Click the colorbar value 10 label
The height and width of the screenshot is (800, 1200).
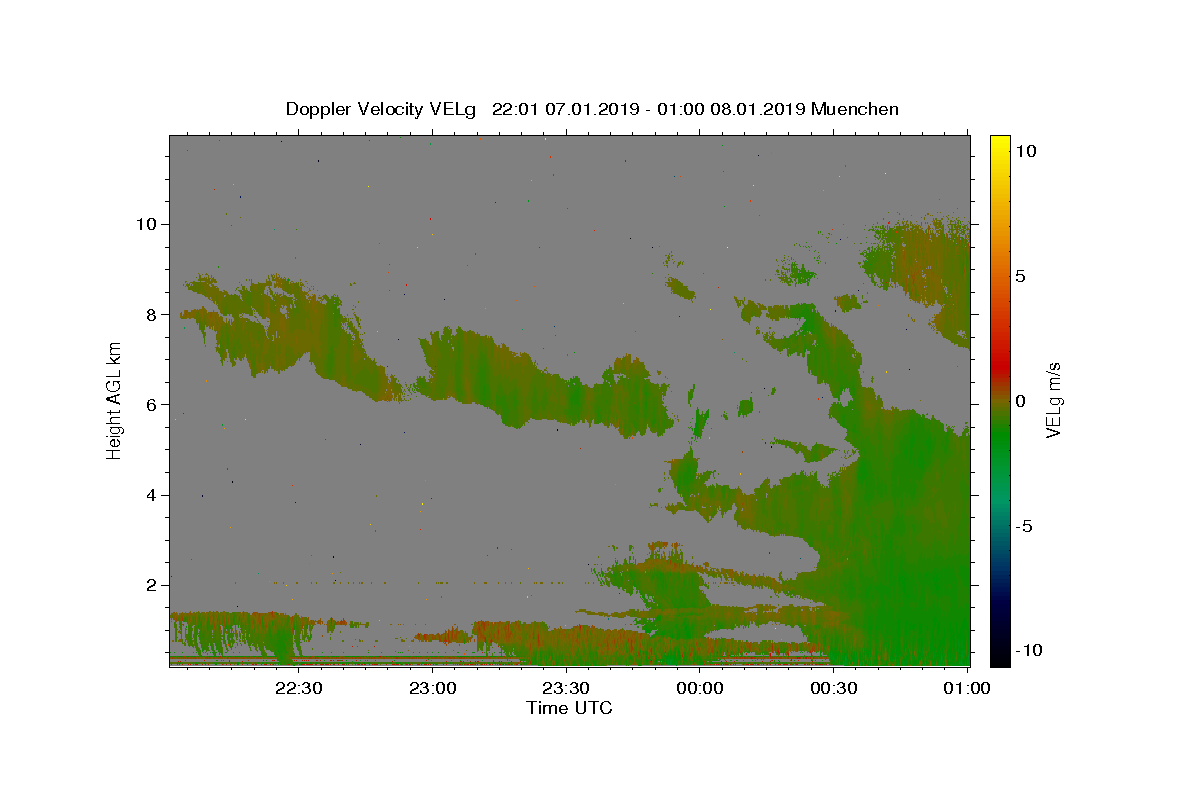(1025, 151)
